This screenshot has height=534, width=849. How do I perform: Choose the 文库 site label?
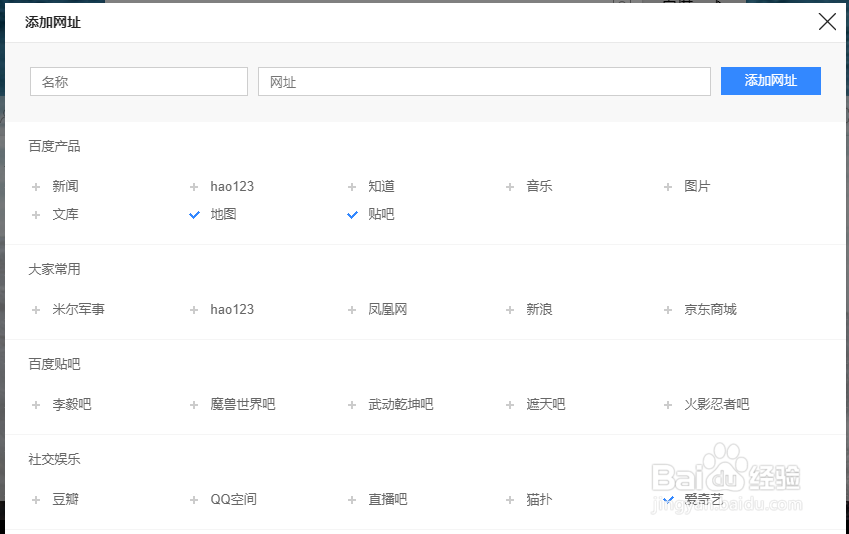click(x=66, y=214)
